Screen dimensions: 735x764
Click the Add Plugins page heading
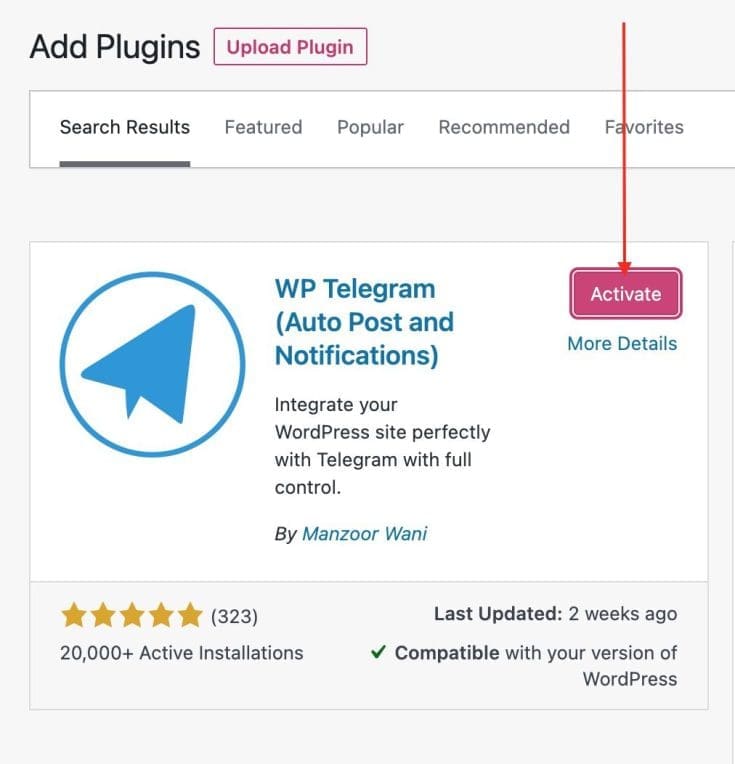115,47
